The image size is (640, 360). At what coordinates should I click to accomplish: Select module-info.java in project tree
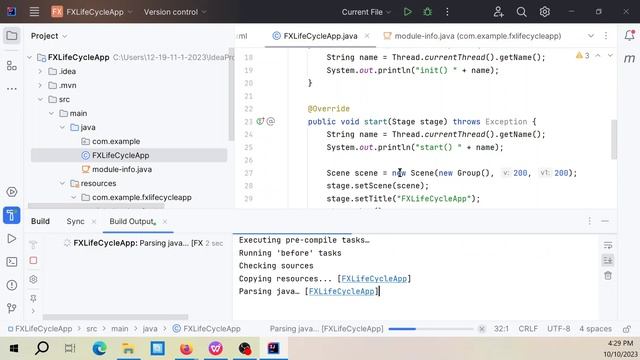pos(122,169)
